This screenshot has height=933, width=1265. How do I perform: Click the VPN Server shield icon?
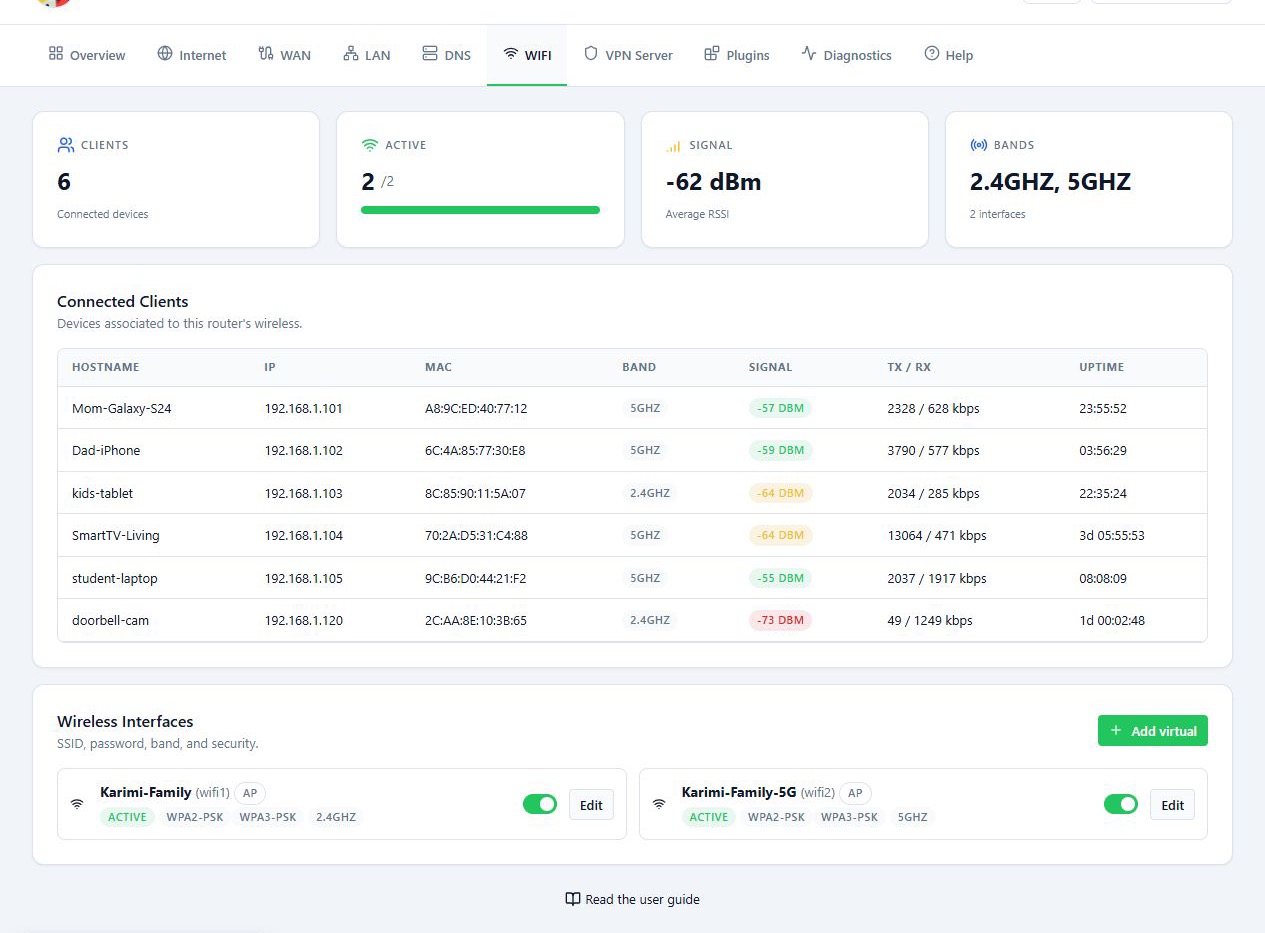[591, 54]
